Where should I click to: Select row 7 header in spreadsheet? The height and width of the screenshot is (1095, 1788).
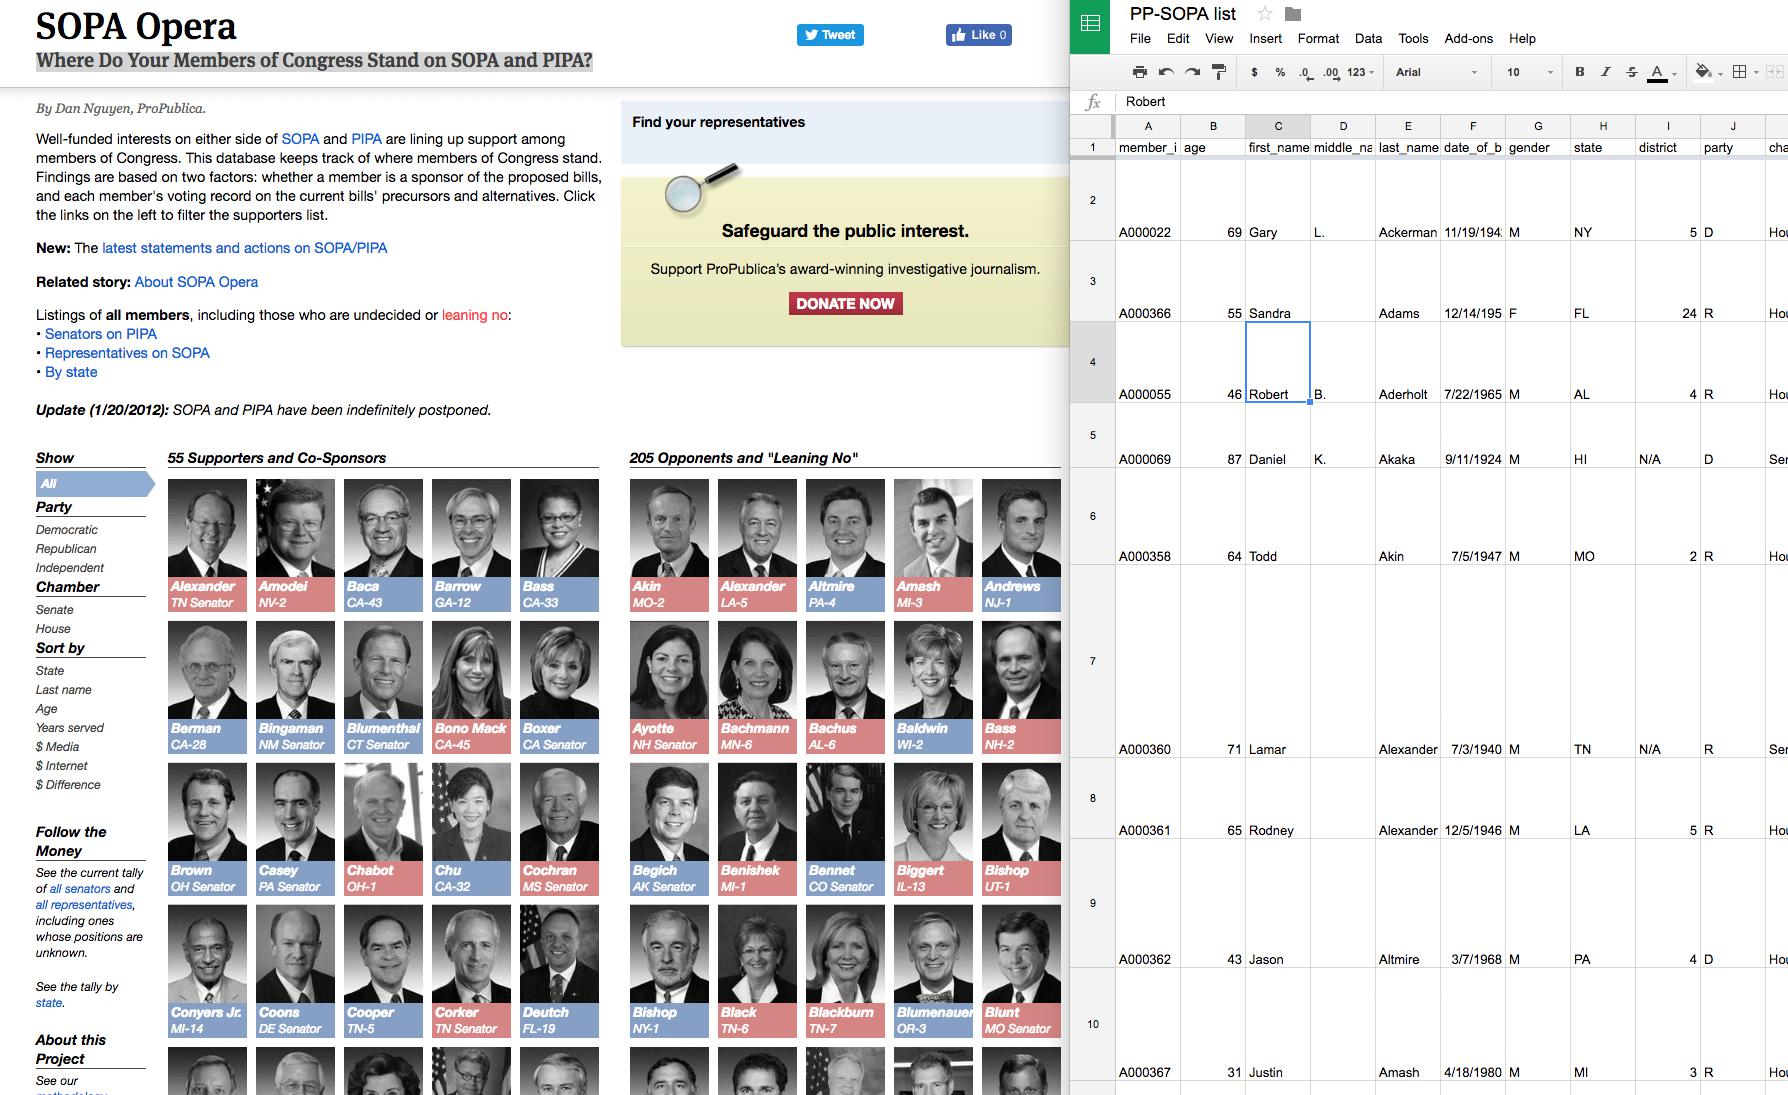[1092, 661]
